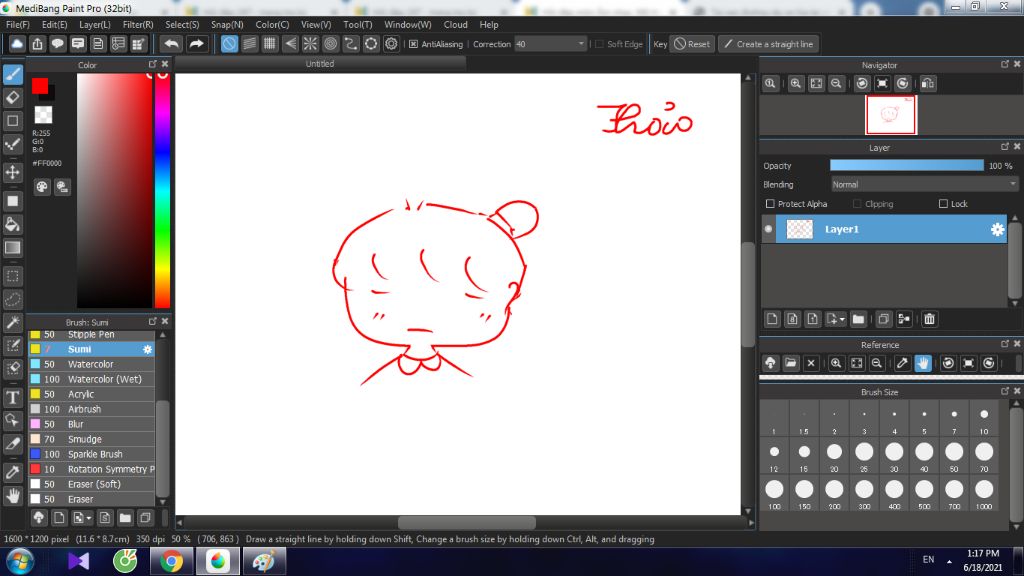Select the Hand tool in left toolbar

pos(12,496)
